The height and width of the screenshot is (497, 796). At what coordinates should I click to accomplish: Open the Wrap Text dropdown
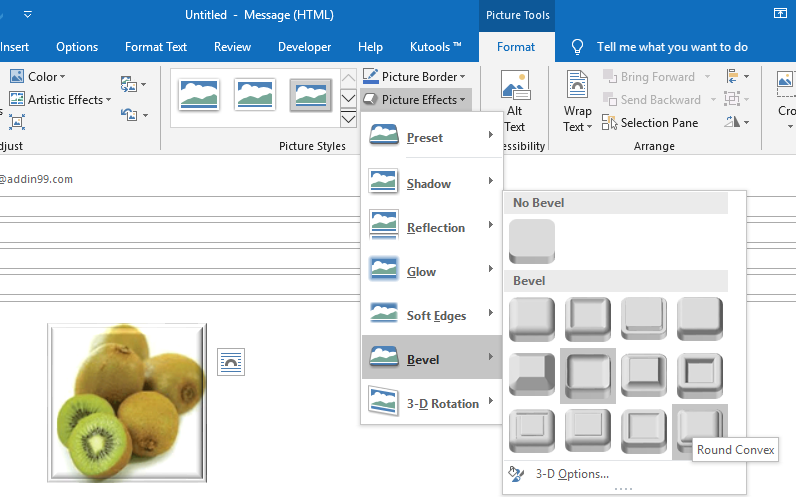[577, 102]
